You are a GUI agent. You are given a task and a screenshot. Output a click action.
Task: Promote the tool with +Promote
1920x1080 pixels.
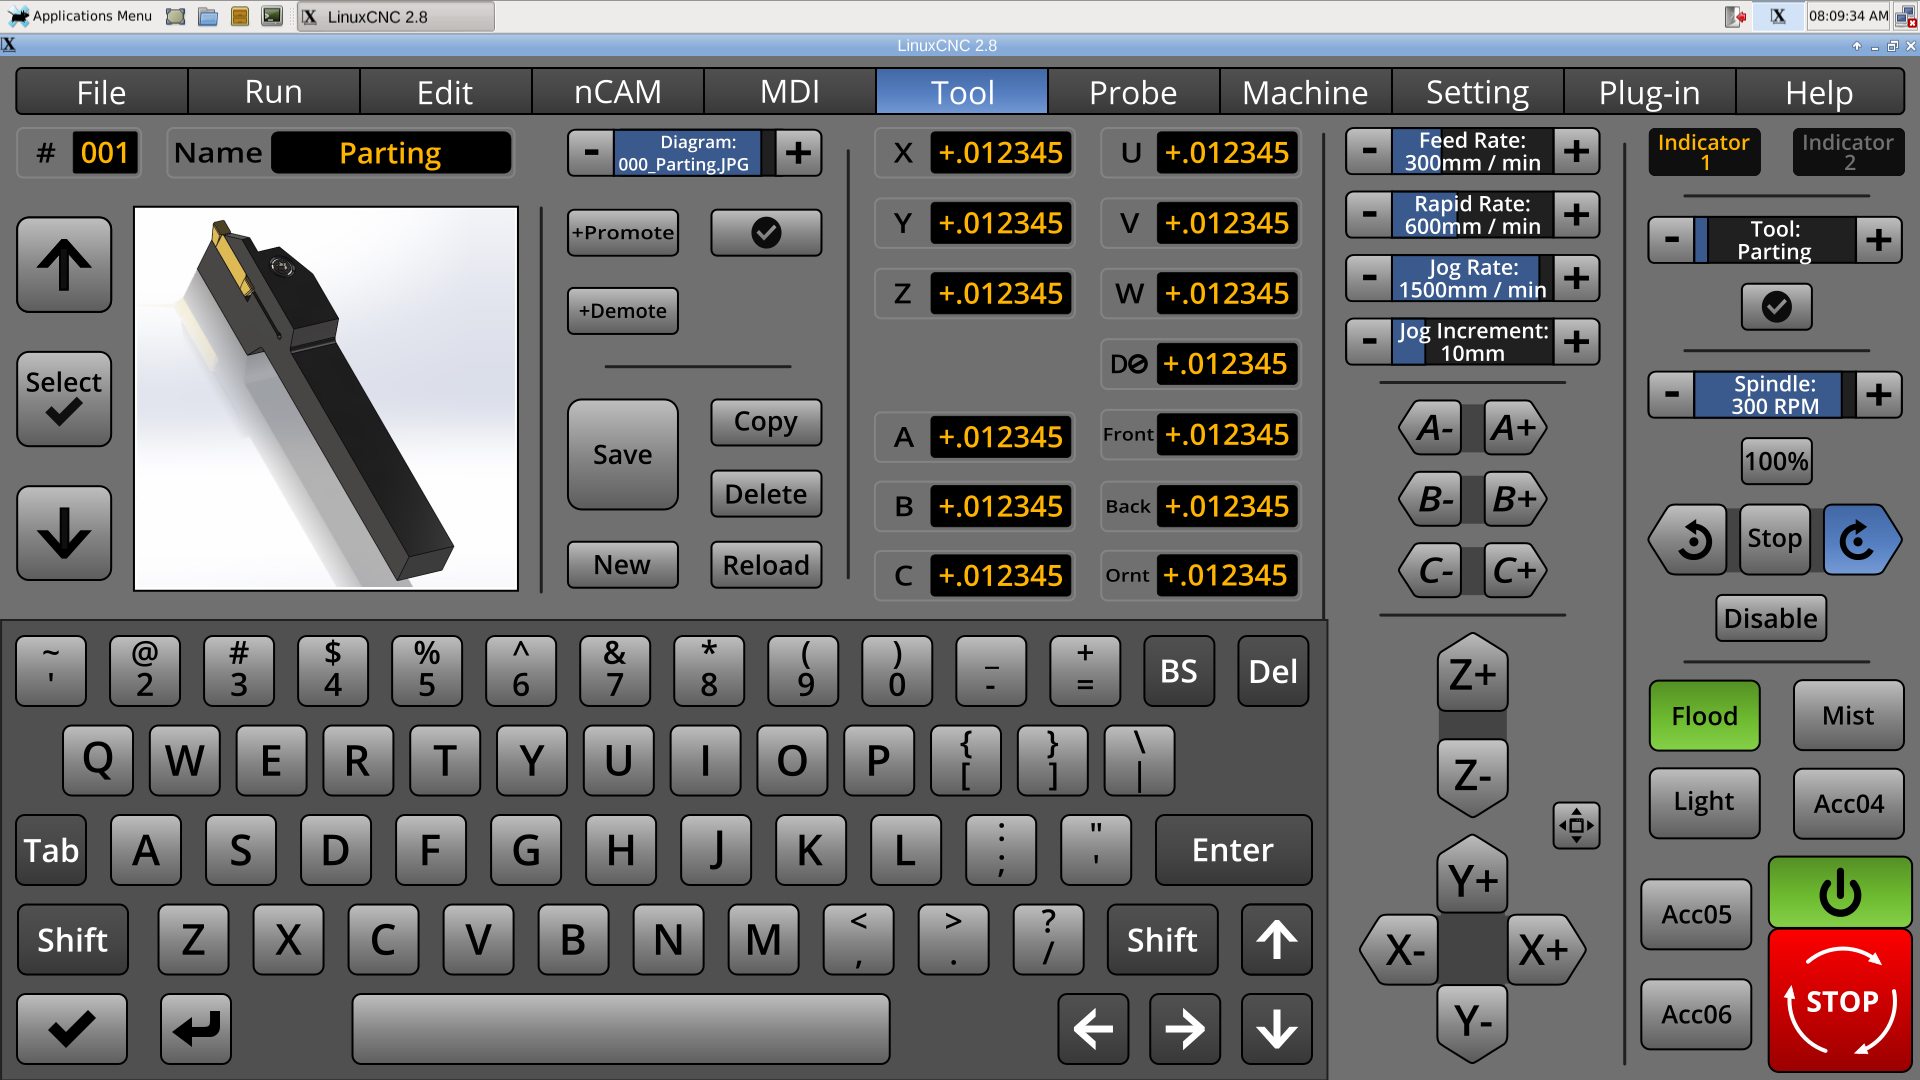622,232
